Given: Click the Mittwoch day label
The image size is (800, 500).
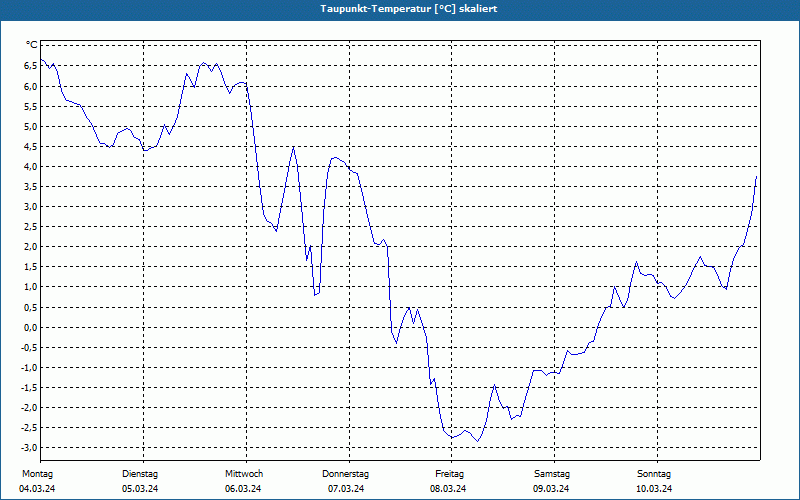Looking at the screenshot, I should [x=244, y=474].
